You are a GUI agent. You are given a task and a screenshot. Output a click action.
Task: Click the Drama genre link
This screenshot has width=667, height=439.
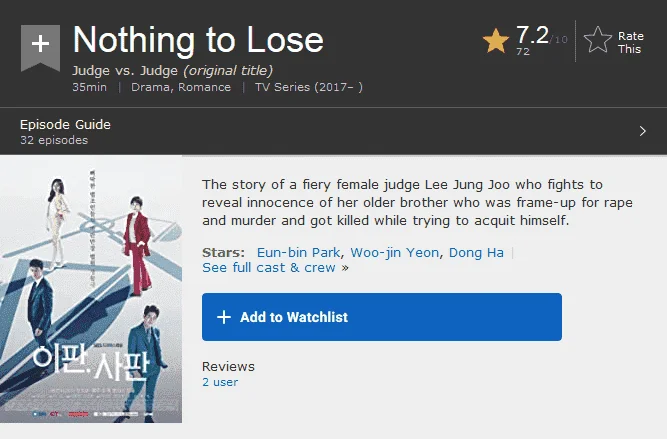pos(150,87)
